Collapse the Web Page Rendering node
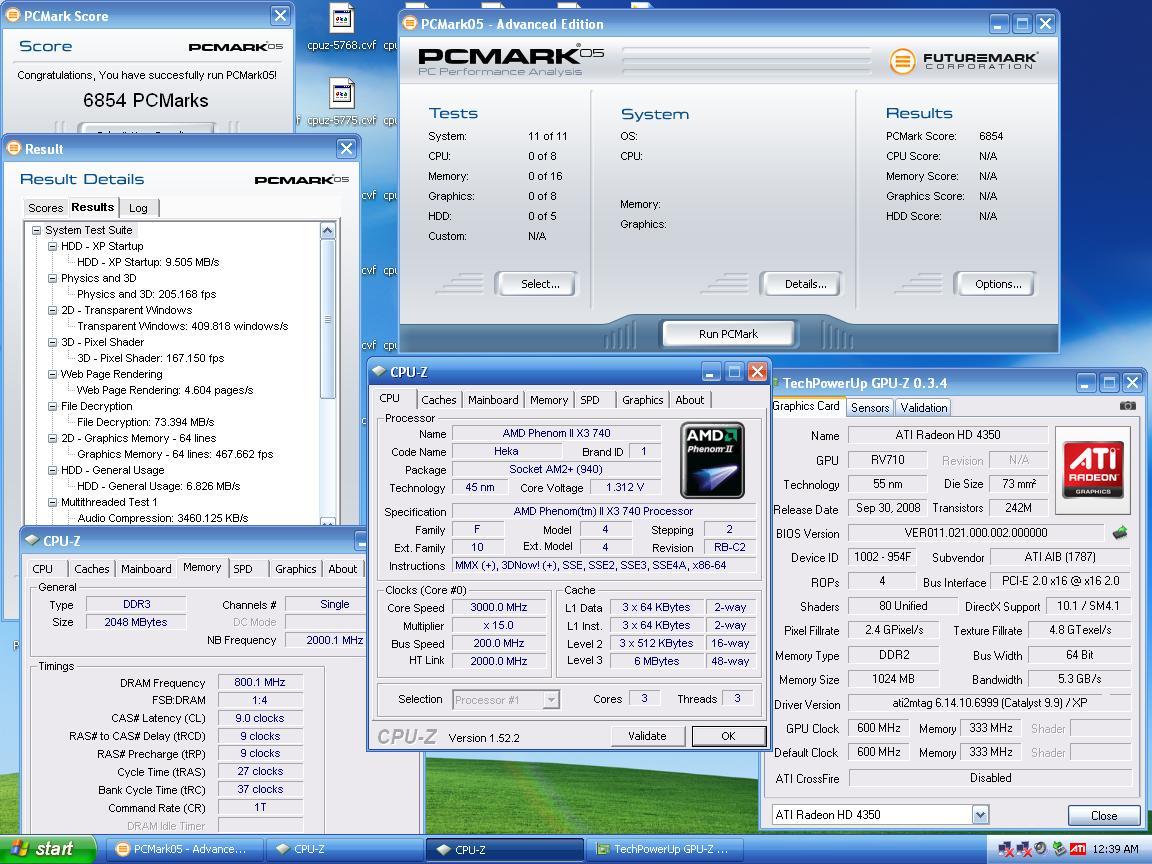This screenshot has width=1152, height=864. pyautogui.click(x=52, y=374)
